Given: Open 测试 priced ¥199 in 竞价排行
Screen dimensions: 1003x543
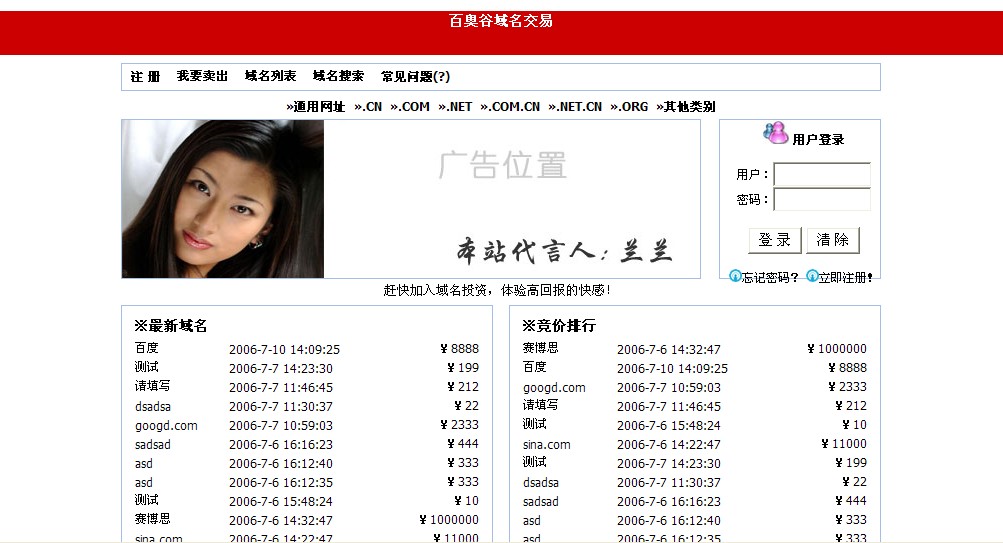Looking at the screenshot, I should [535, 462].
